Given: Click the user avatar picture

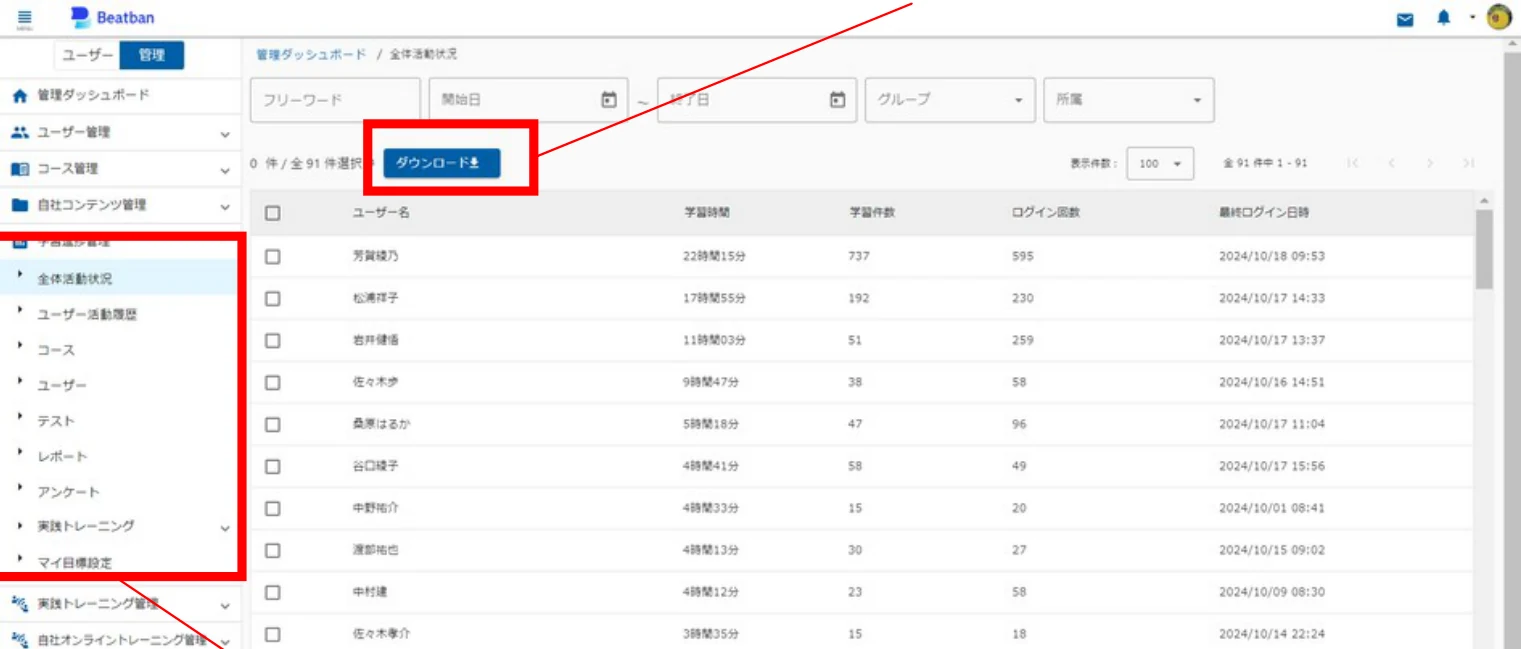Looking at the screenshot, I should (x=1498, y=18).
